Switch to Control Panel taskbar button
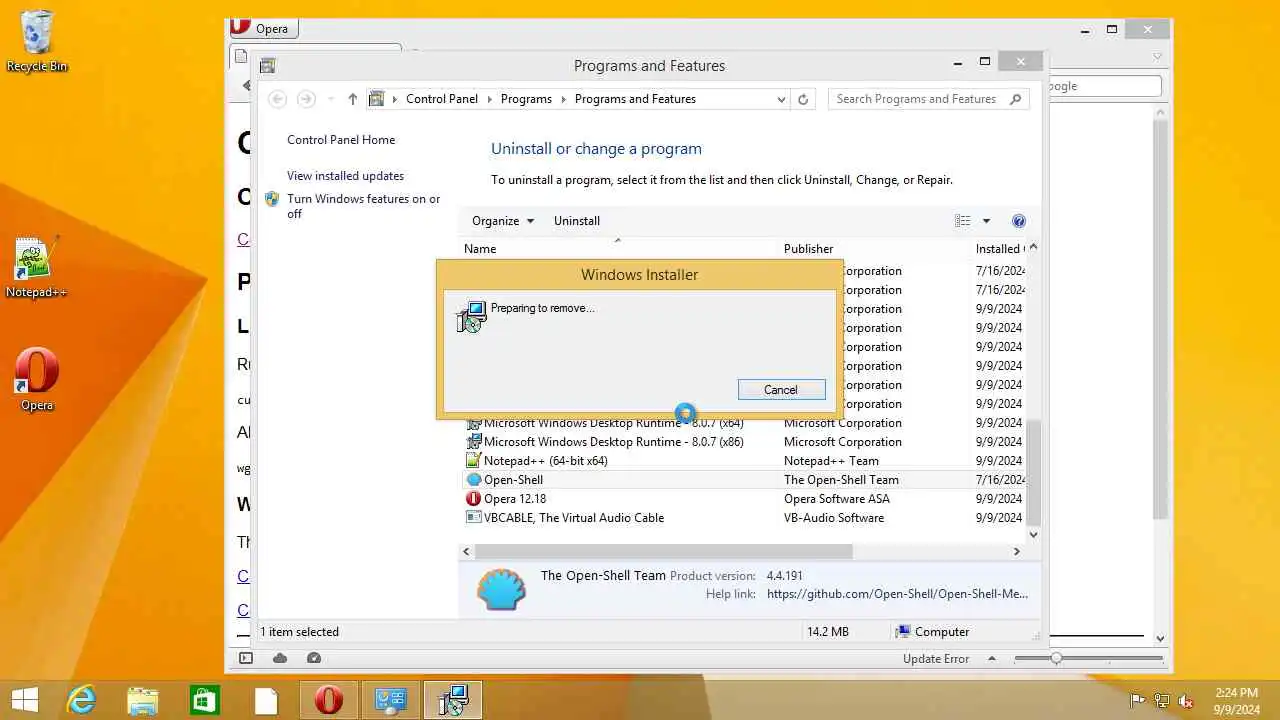 (x=390, y=700)
